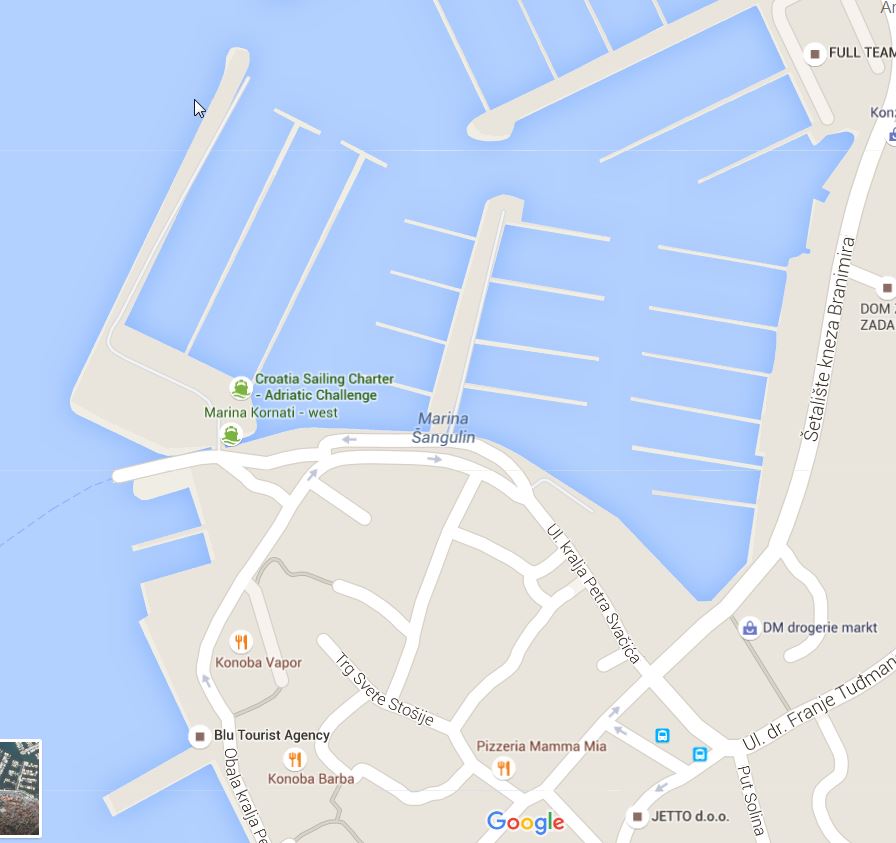Click the FULL TEAM business marker icon
Viewport: 896px width, 843px height.
coord(815,54)
